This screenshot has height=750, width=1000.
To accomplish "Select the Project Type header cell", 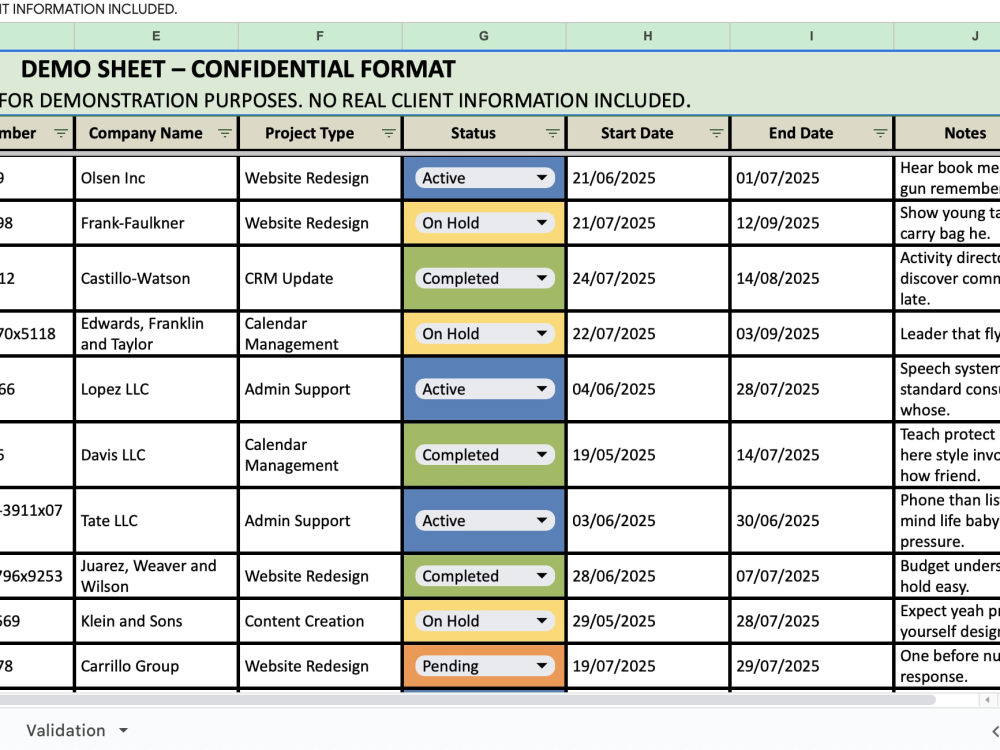I will (320, 133).
